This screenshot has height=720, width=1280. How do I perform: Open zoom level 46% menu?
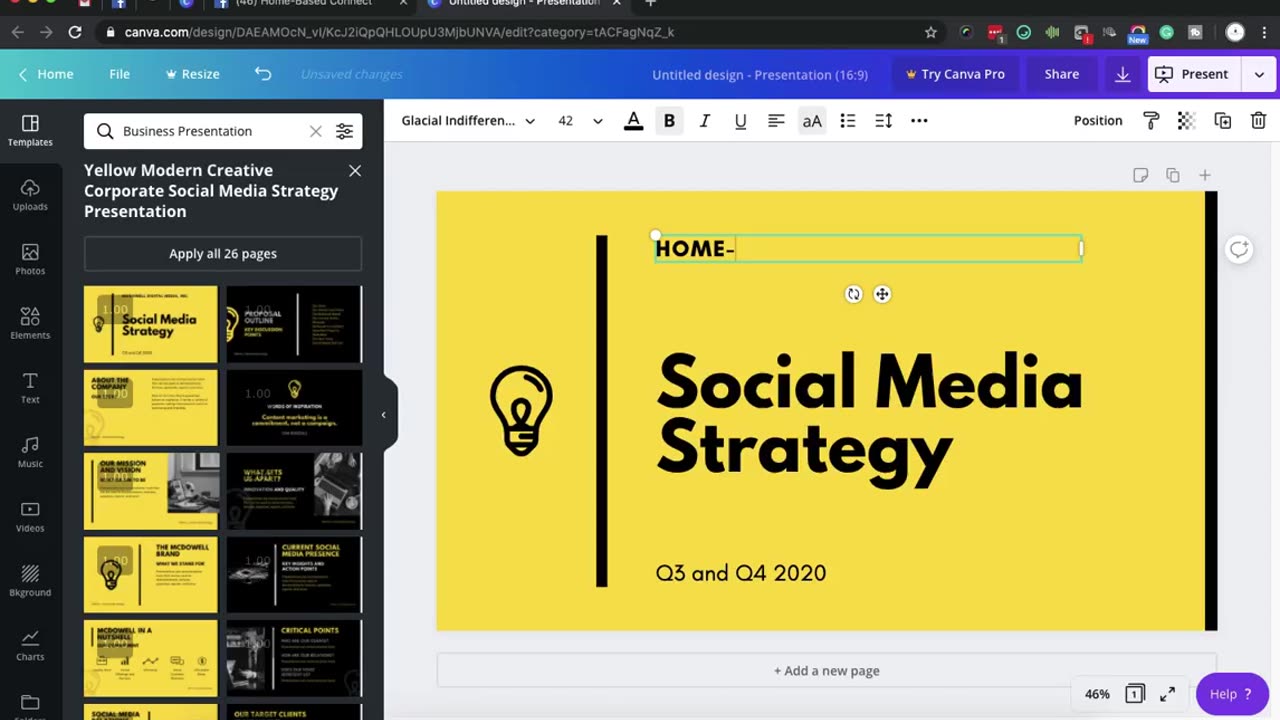coord(1097,694)
